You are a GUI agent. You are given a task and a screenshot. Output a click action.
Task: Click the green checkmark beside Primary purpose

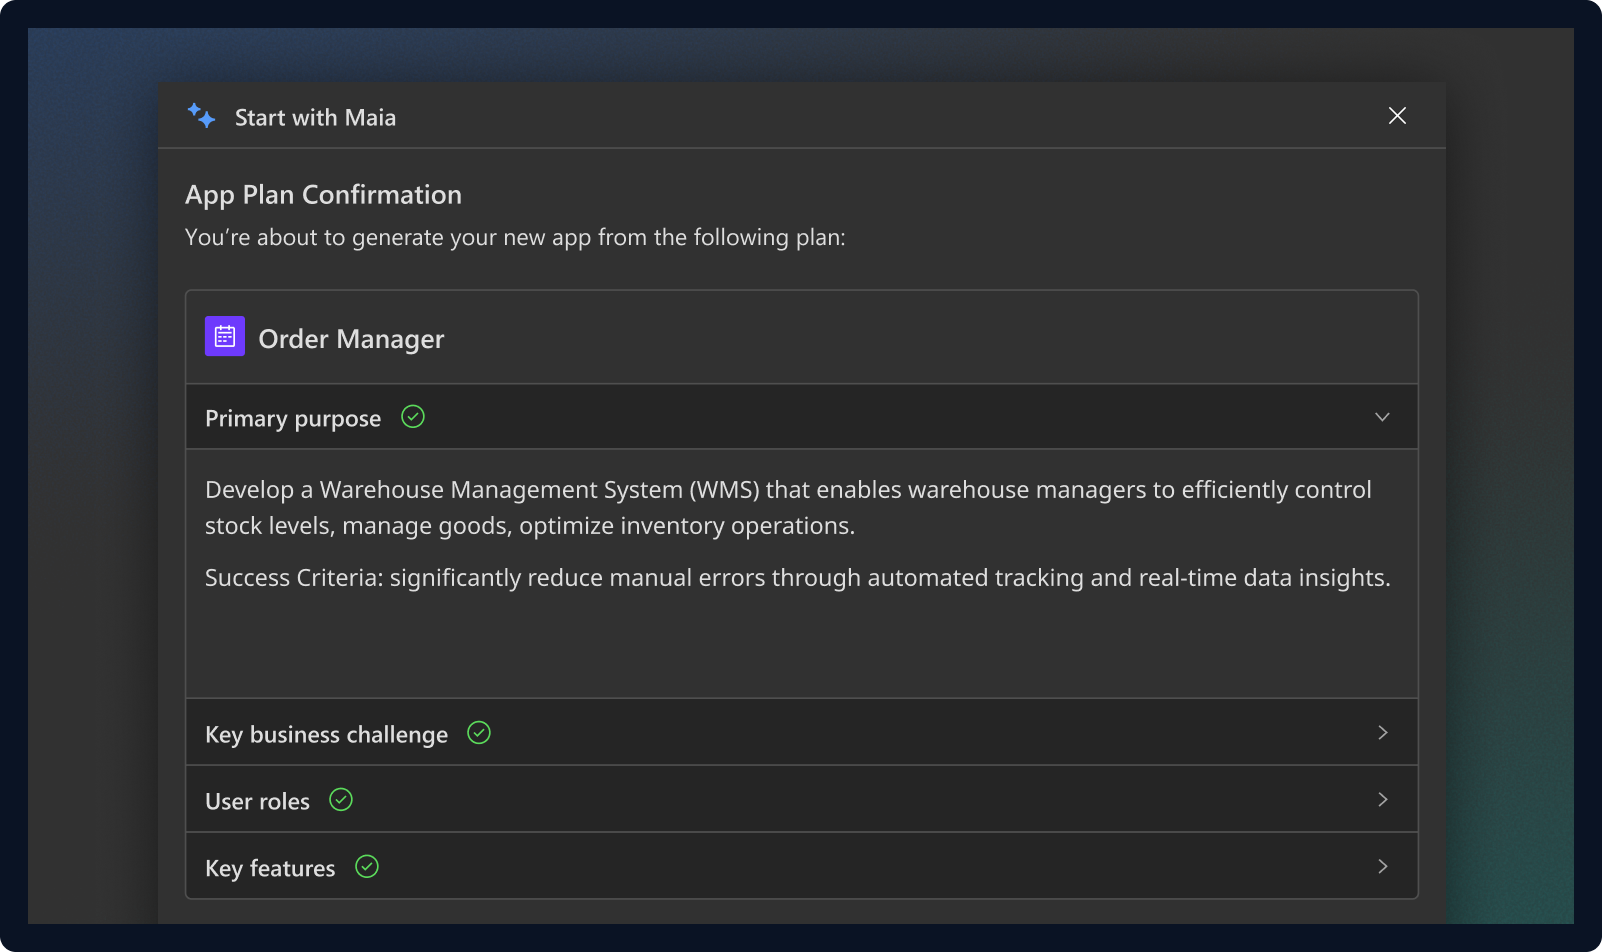click(413, 417)
